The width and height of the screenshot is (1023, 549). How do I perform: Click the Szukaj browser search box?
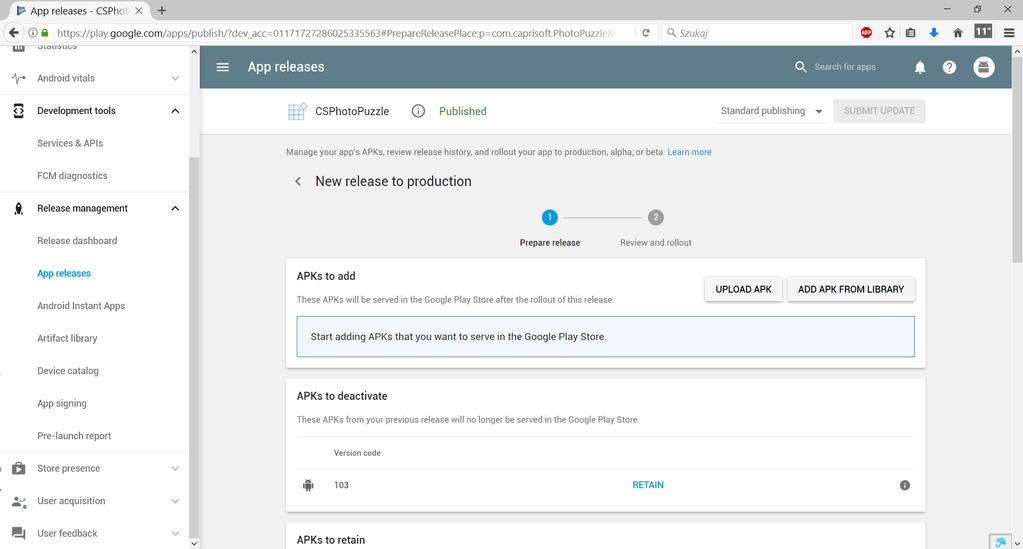click(757, 33)
